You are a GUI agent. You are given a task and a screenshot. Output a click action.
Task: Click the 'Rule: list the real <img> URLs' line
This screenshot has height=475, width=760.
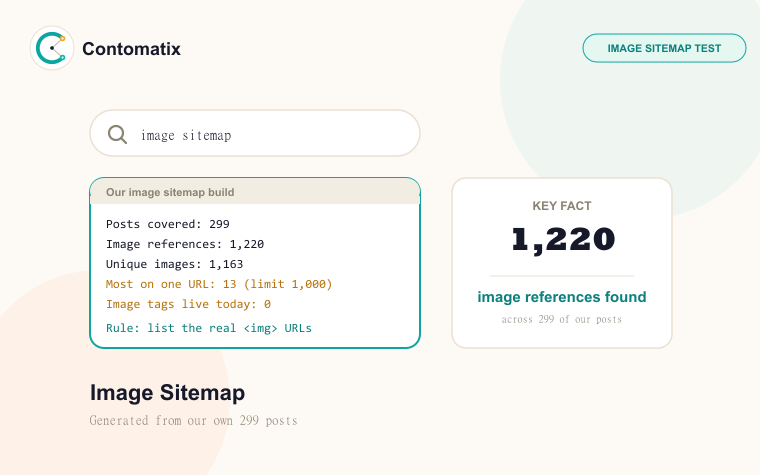click(x=209, y=328)
